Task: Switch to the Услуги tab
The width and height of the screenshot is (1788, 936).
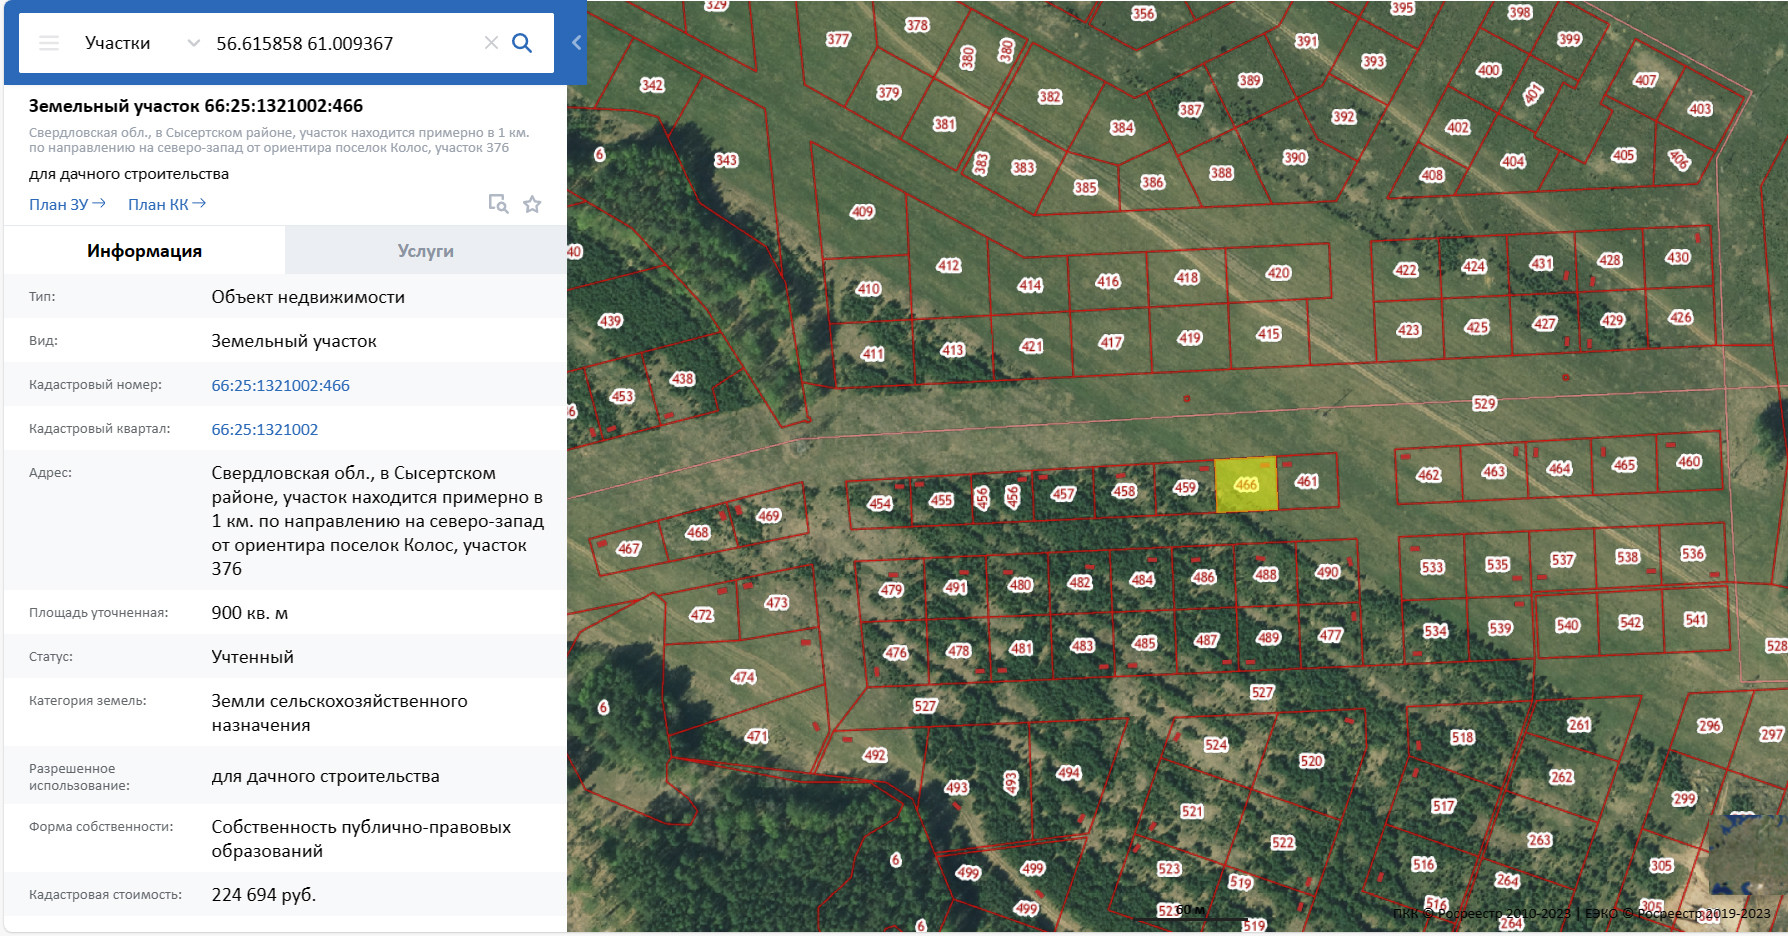Action: pyautogui.click(x=425, y=251)
